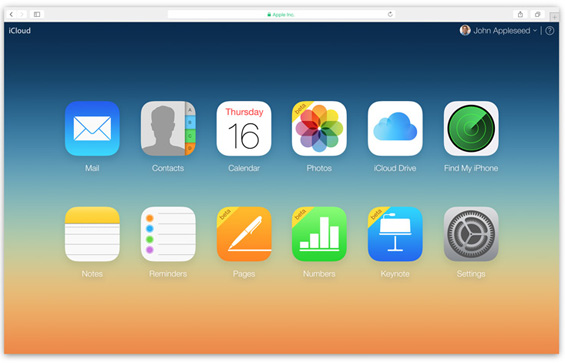Click the Calendar label text

coord(244,168)
